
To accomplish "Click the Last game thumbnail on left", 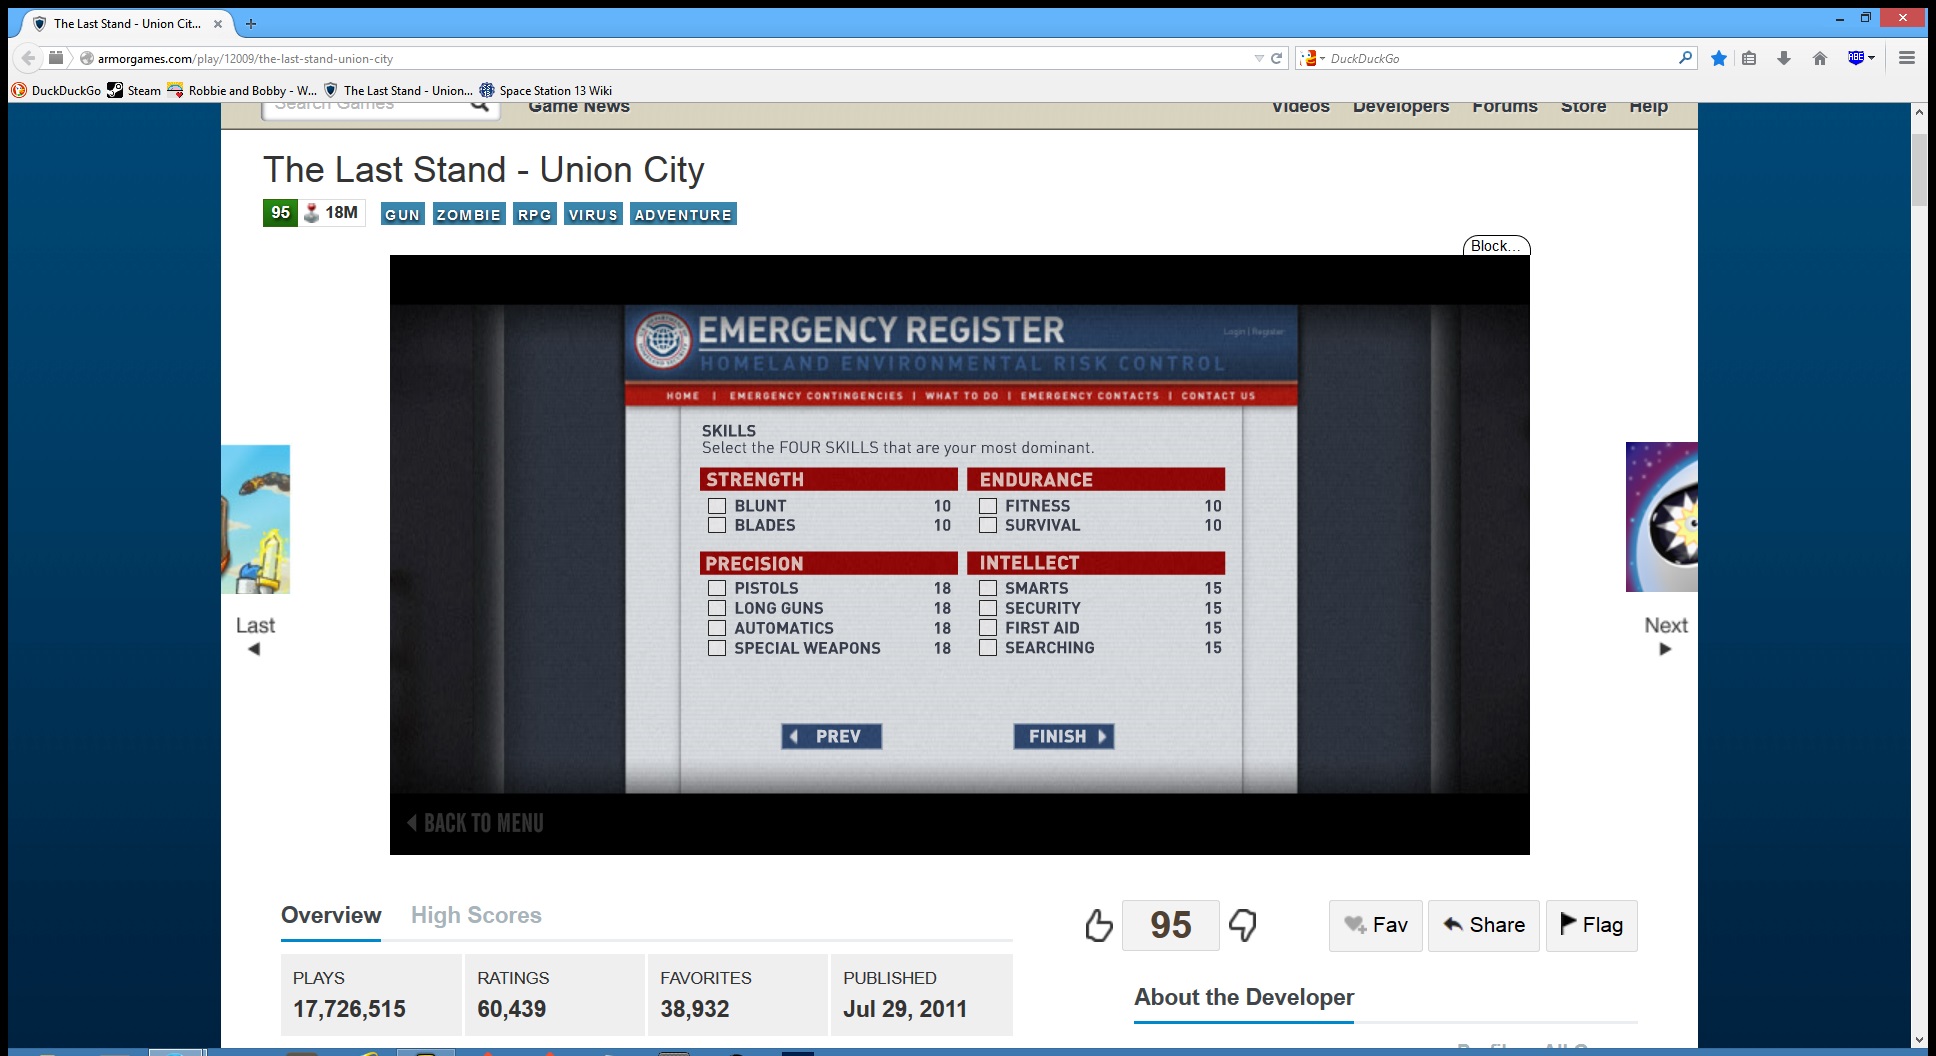I will (x=256, y=519).
